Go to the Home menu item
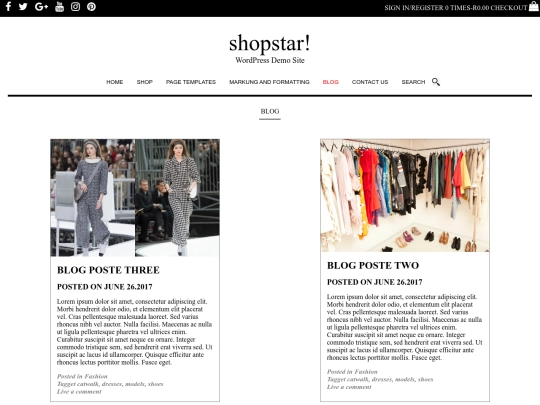540x405 pixels. pos(115,82)
